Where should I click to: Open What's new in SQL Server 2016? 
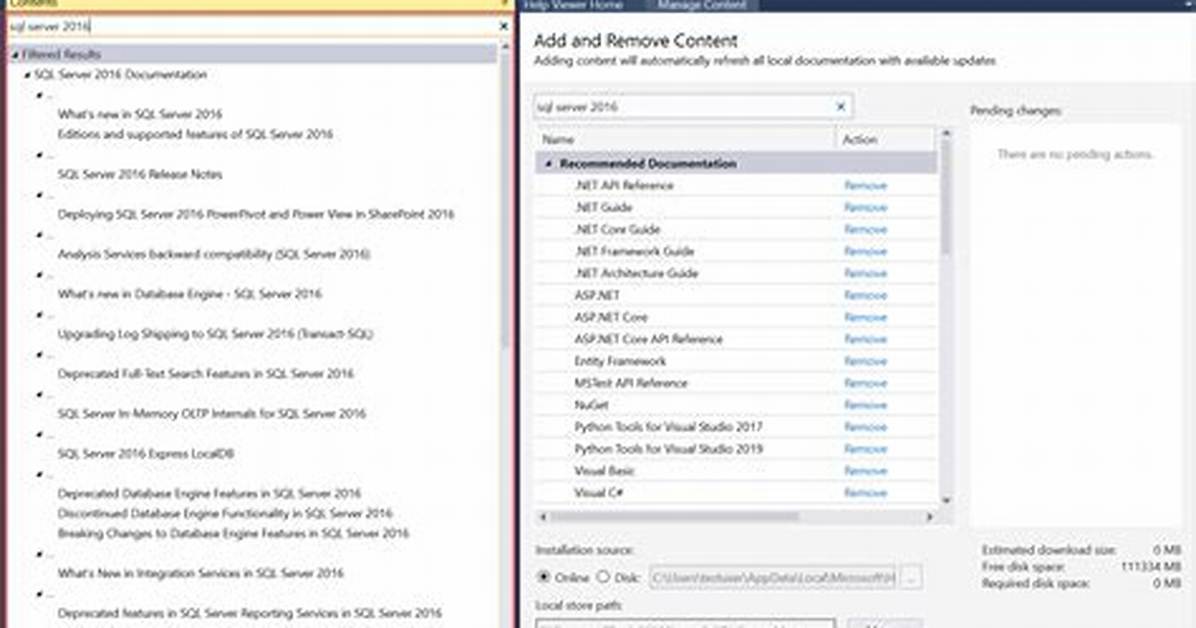tap(140, 114)
